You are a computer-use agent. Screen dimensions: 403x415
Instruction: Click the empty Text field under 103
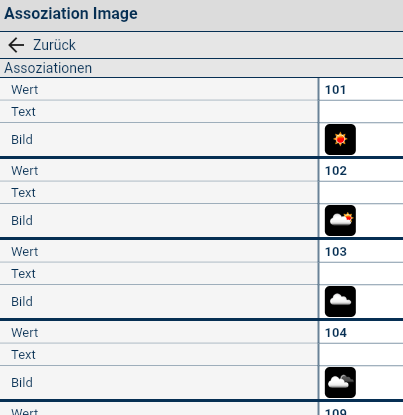click(x=361, y=274)
